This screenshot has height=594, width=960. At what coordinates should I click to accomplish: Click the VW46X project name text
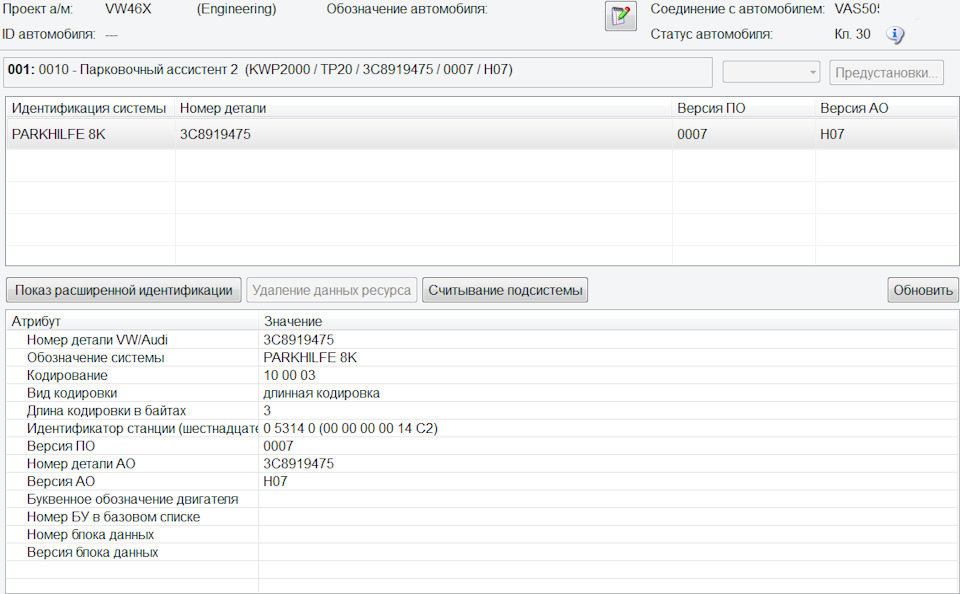point(128,9)
